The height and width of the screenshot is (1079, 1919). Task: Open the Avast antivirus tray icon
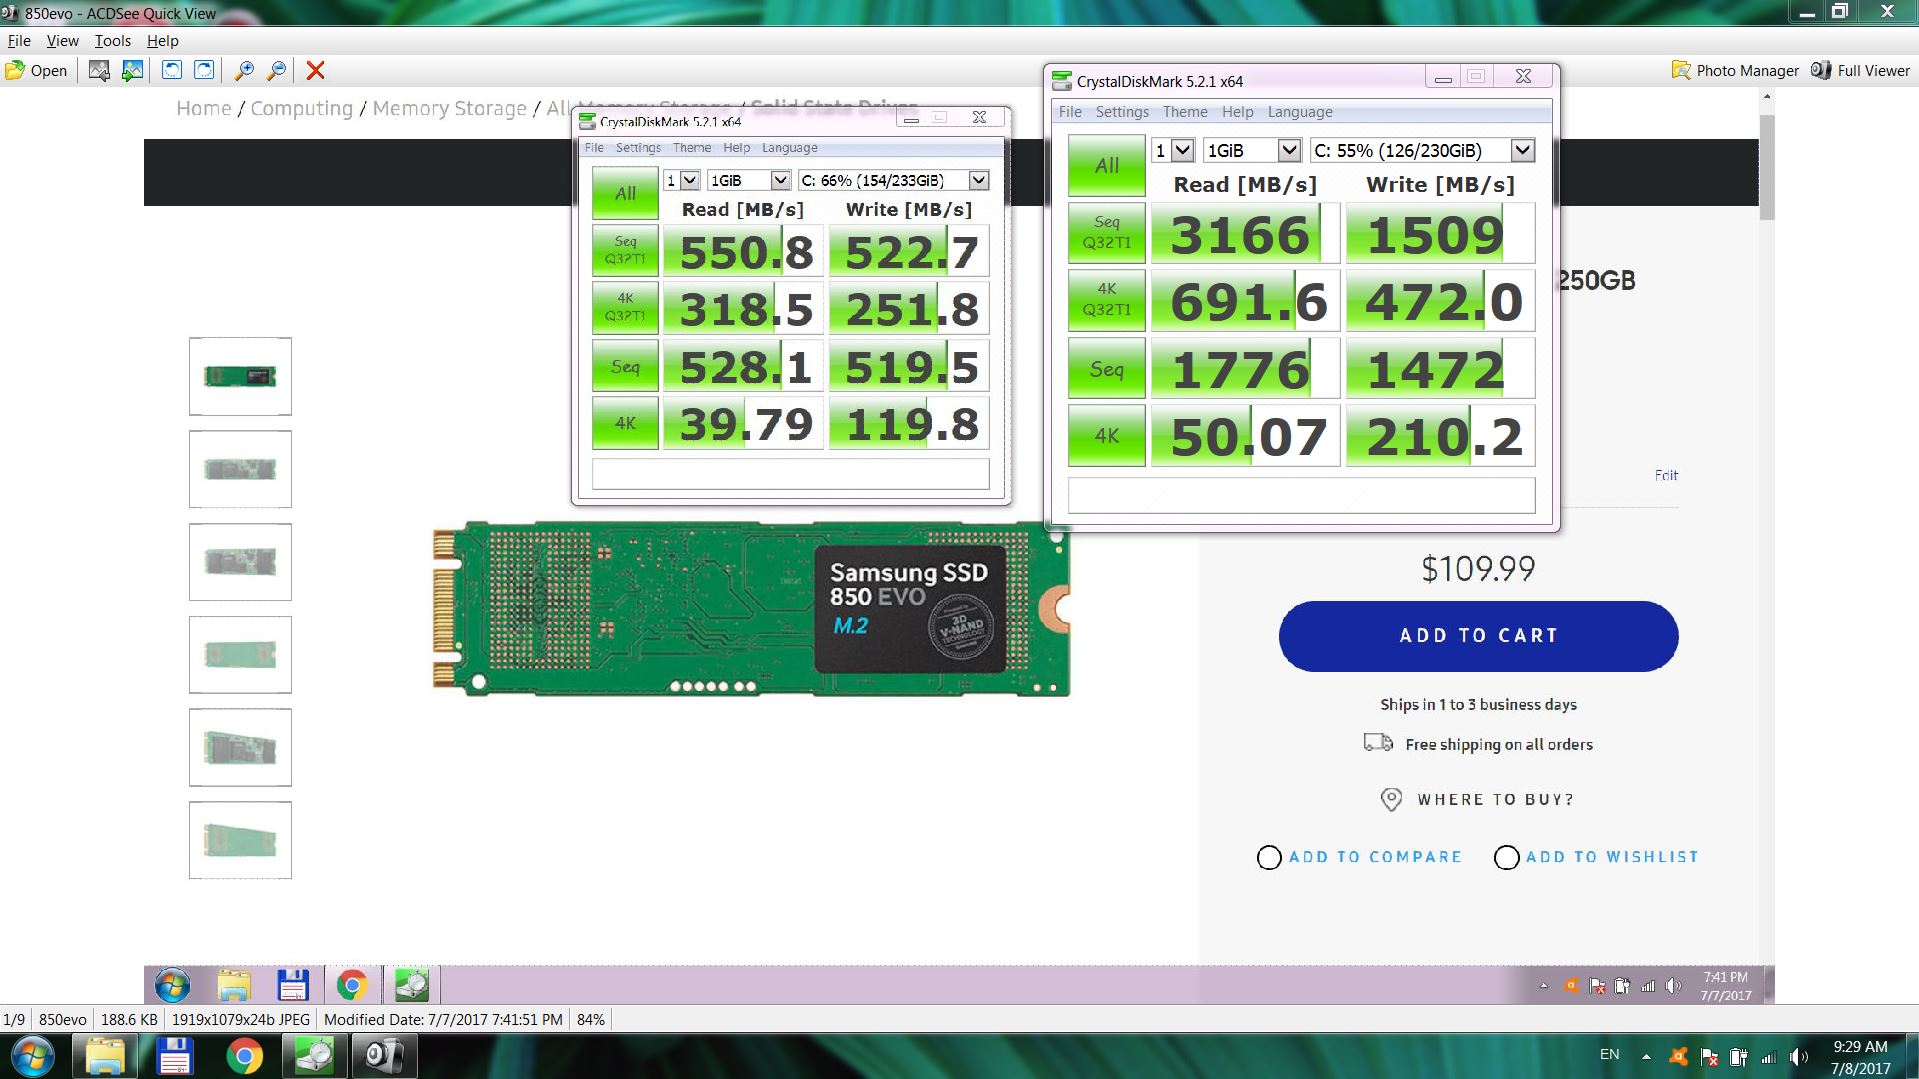[1679, 1056]
